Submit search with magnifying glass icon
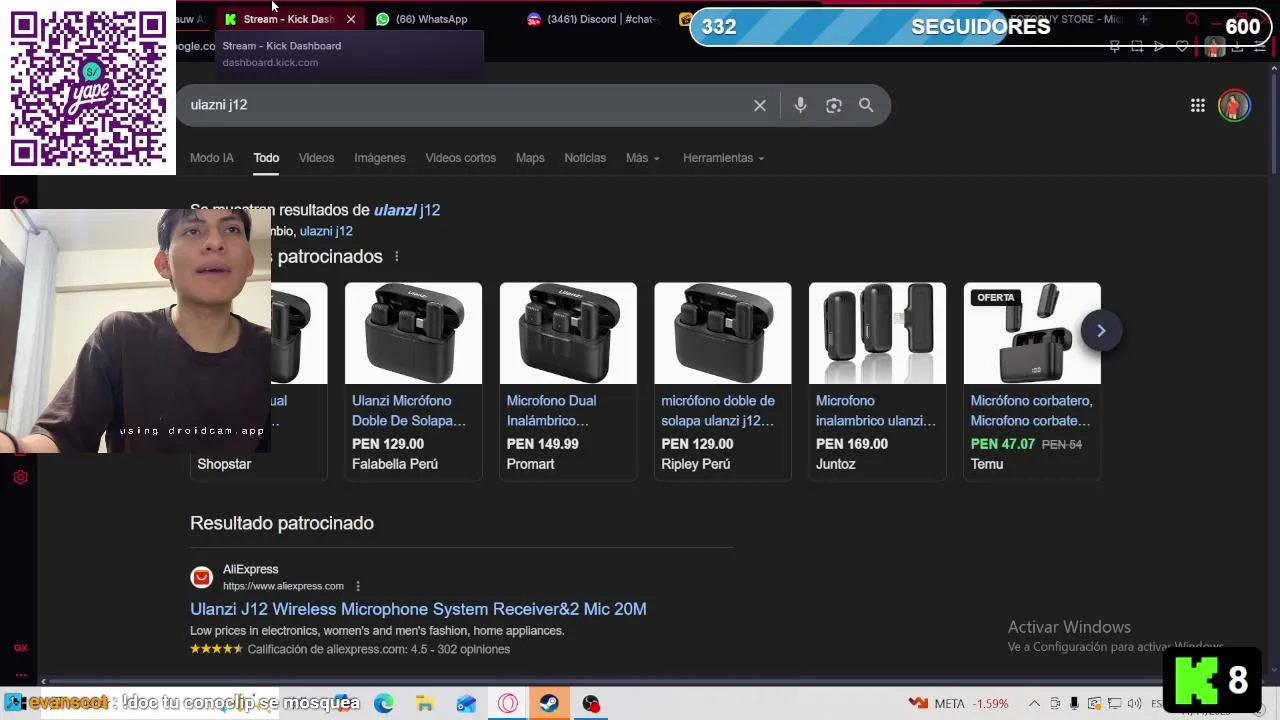The height and width of the screenshot is (720, 1280). tap(866, 105)
